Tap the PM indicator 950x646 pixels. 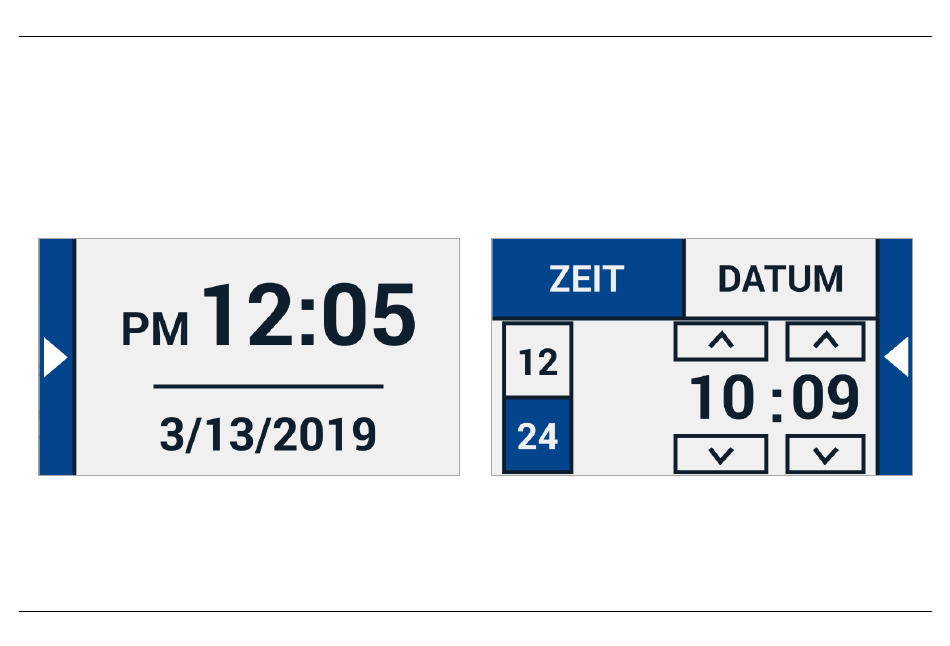pos(155,329)
